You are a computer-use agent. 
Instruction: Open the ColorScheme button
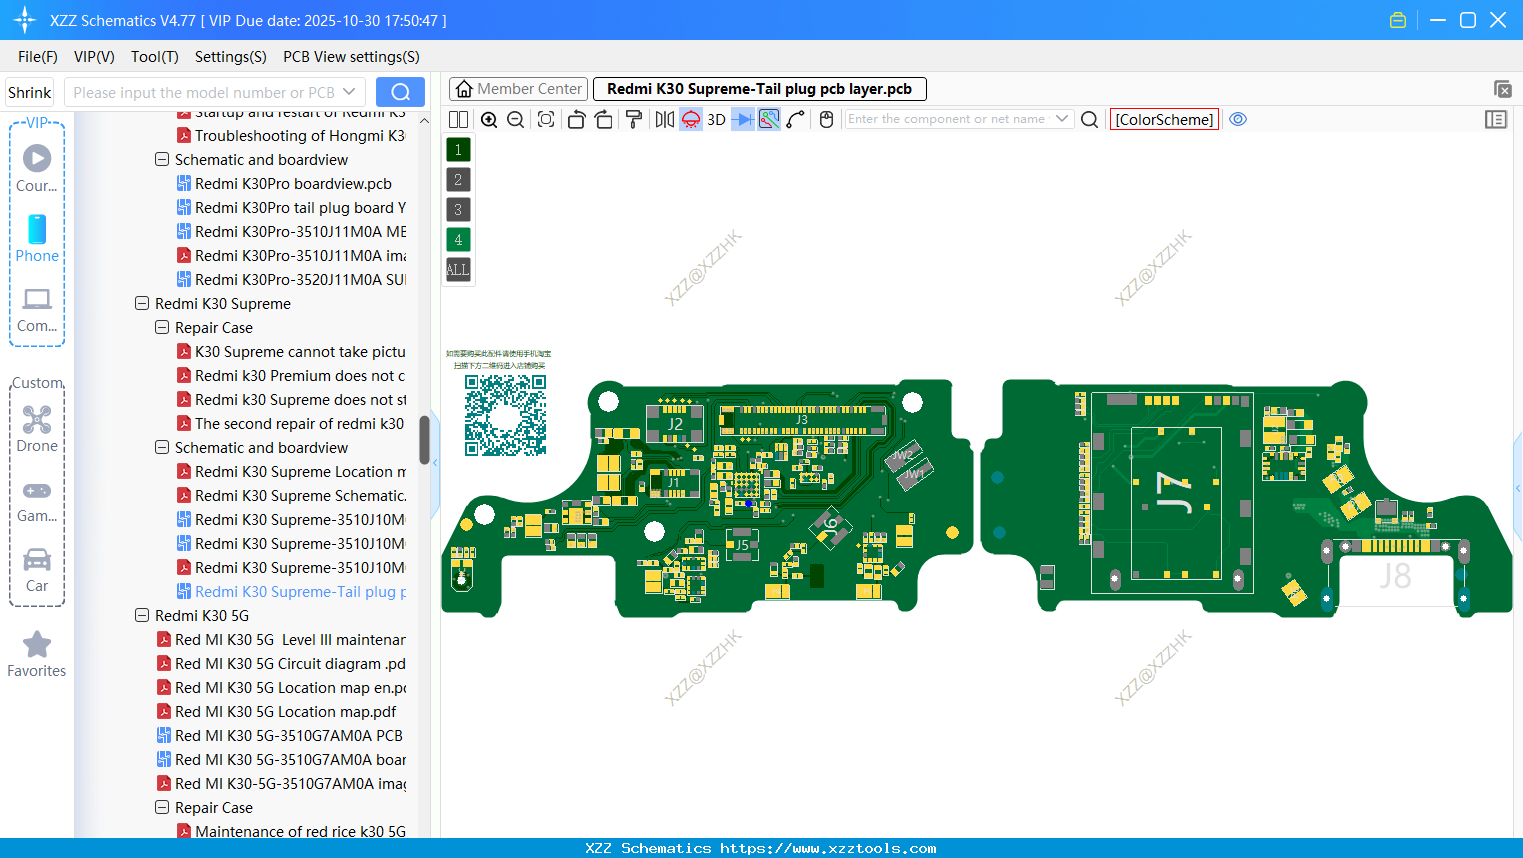click(1164, 120)
